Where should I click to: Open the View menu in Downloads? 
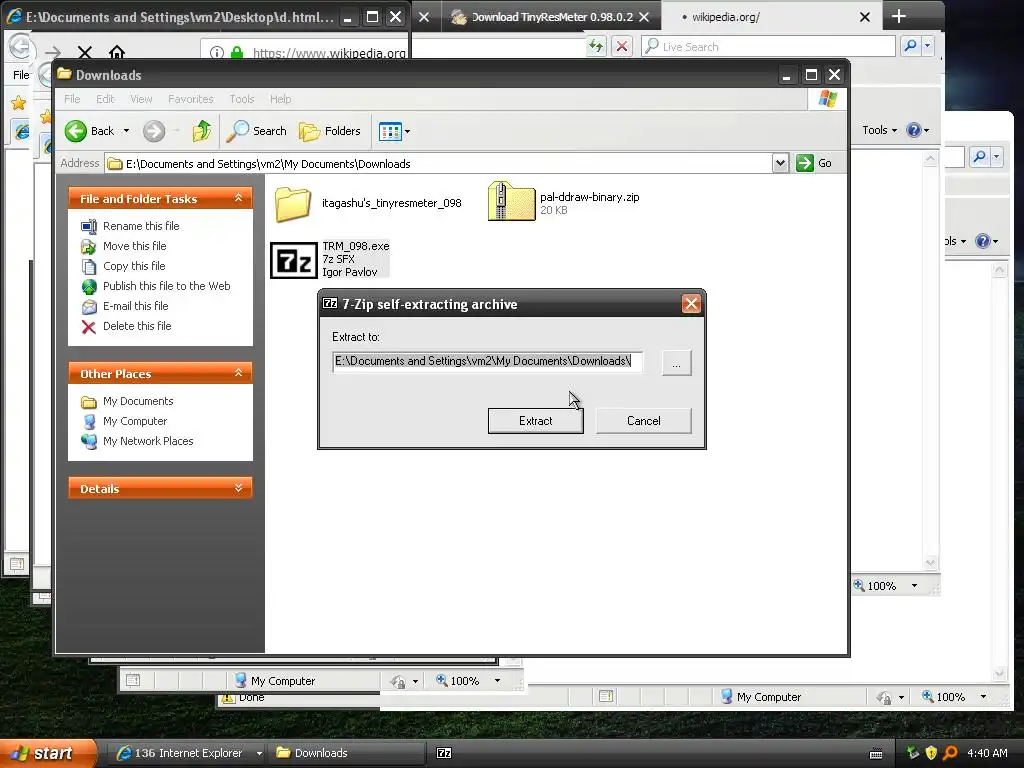click(x=141, y=99)
